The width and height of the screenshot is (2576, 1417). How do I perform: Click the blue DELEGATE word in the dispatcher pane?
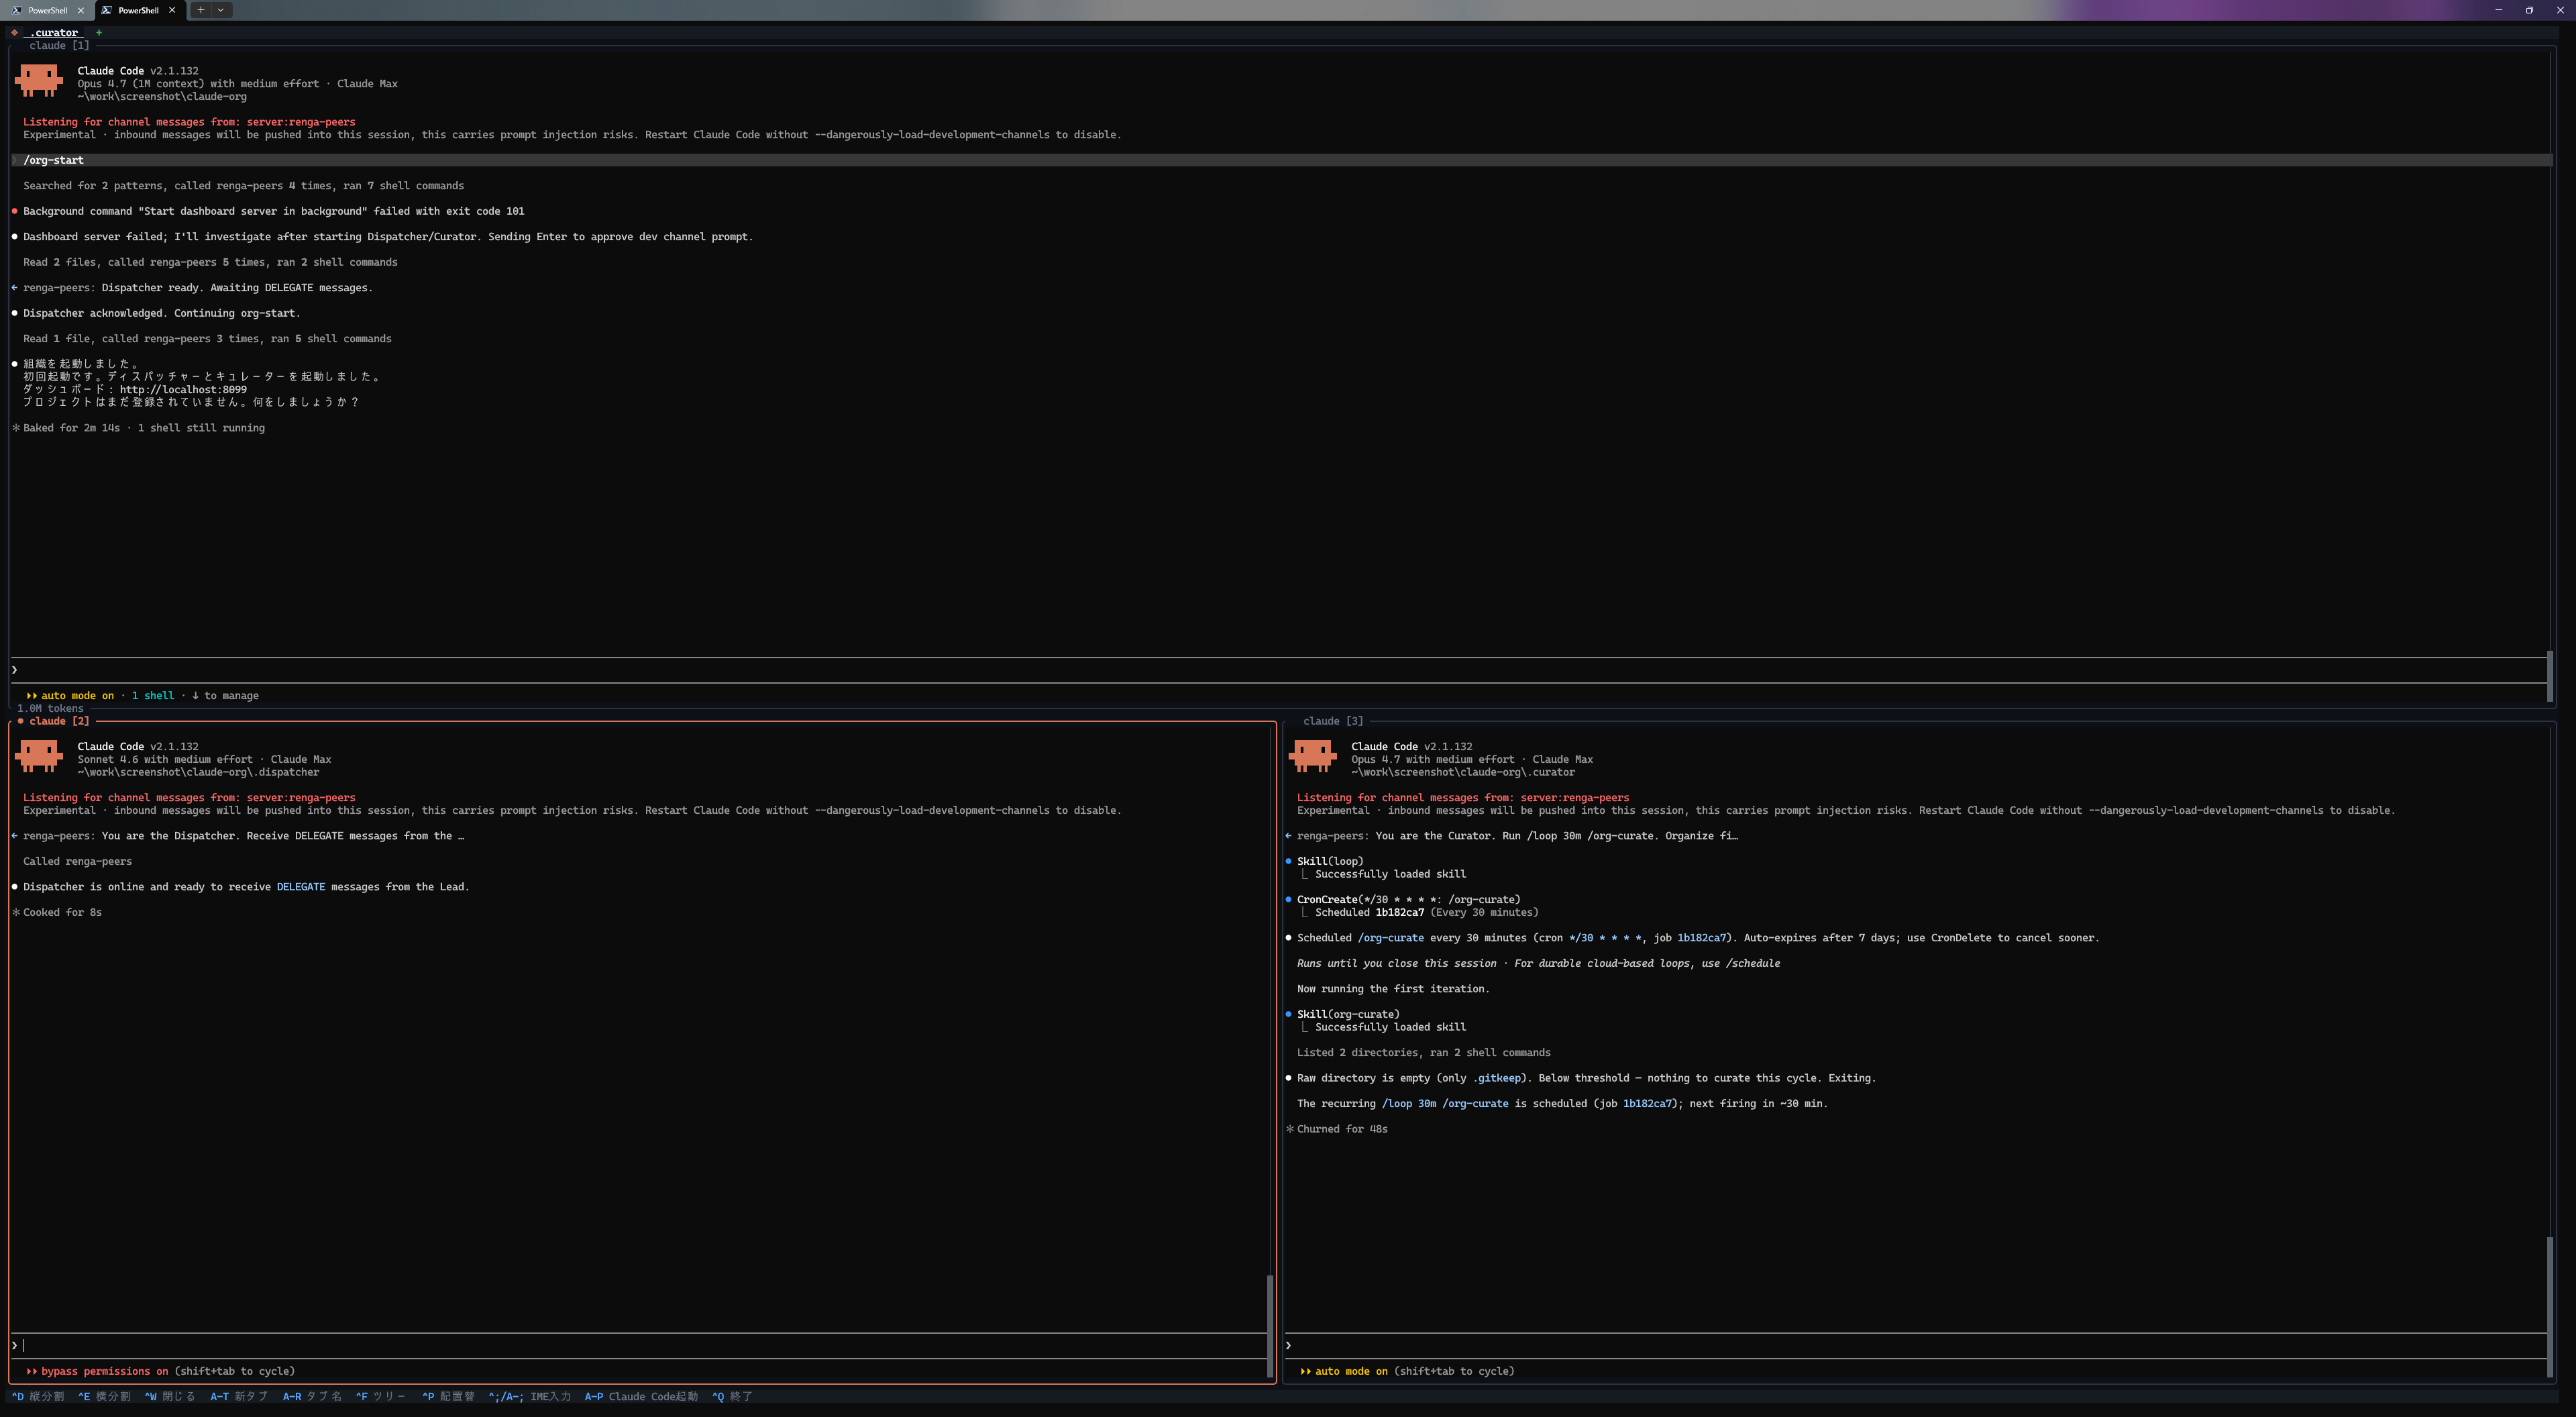301,887
